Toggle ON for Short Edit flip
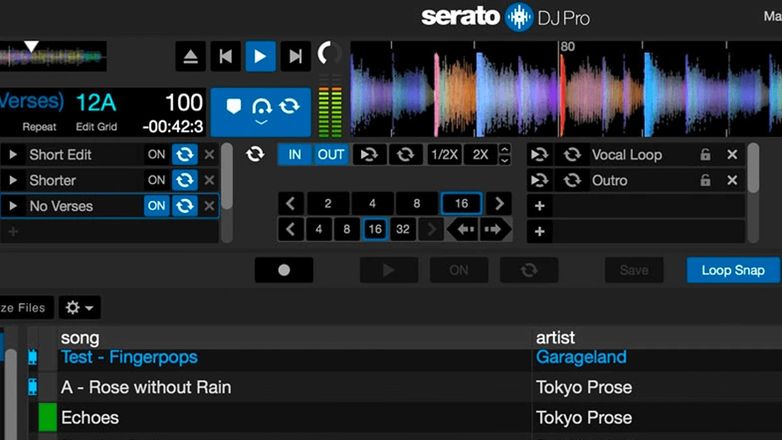Image resolution: width=782 pixels, height=440 pixels. pos(157,155)
